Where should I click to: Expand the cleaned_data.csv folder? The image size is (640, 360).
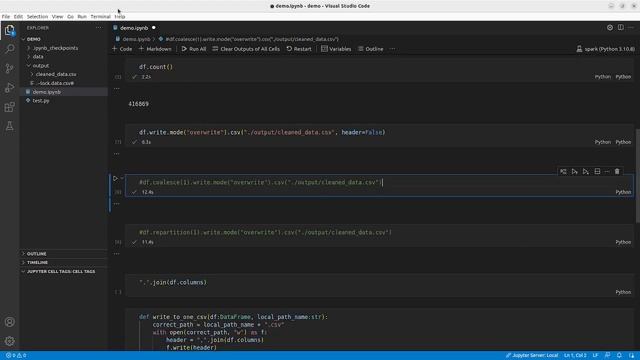coord(56,74)
